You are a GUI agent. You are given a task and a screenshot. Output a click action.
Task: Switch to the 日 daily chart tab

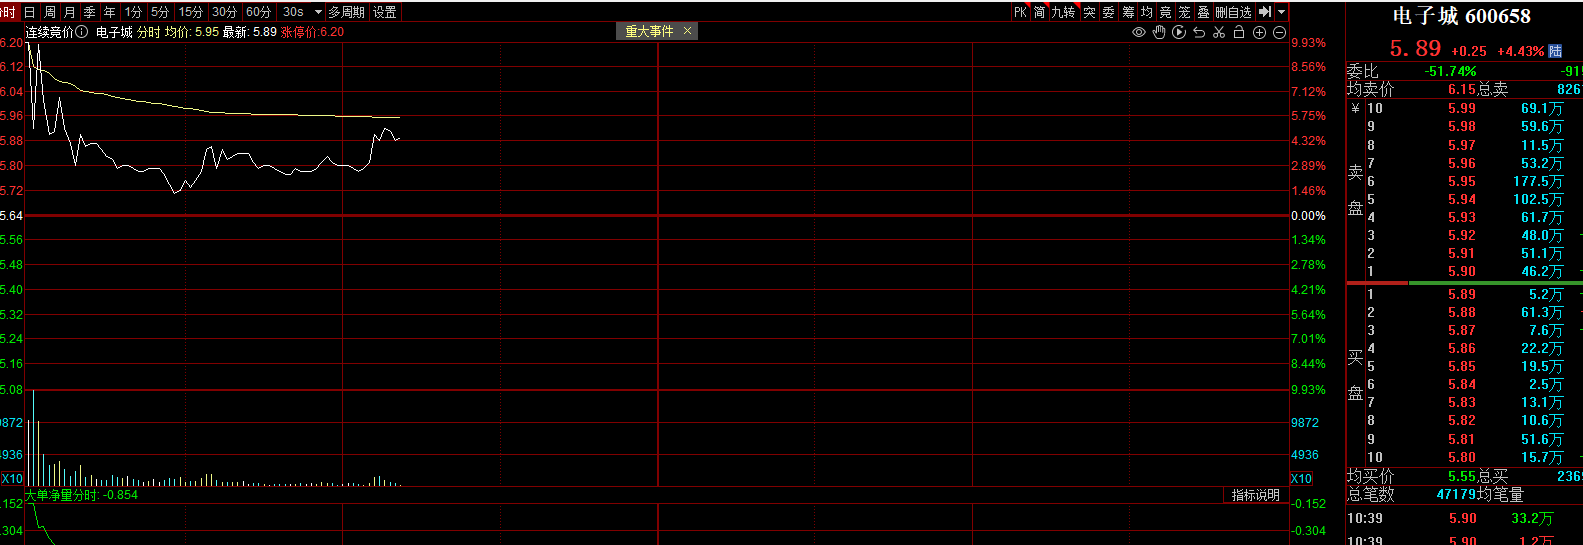(30, 12)
